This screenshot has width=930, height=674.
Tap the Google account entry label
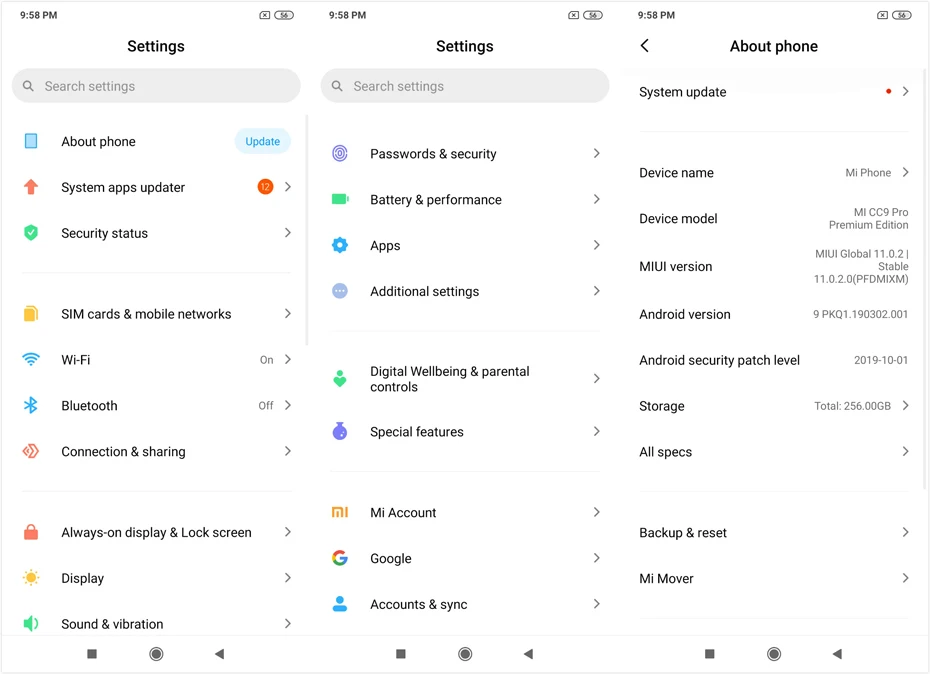tap(391, 558)
